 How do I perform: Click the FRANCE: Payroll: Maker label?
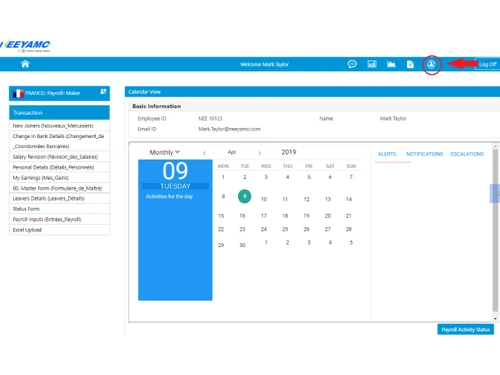pos(53,93)
